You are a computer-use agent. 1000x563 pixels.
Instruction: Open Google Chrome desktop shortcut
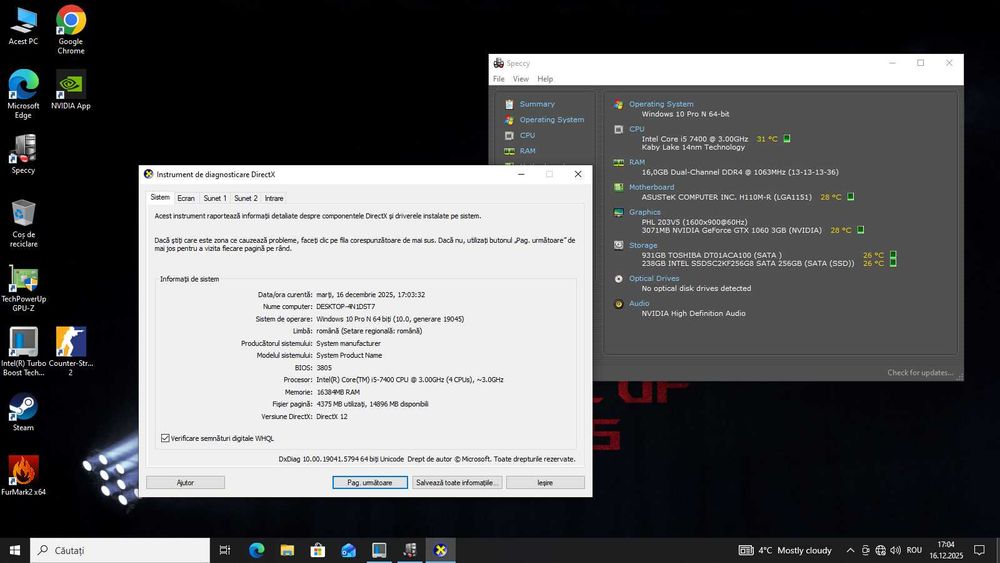pyautogui.click(x=71, y=30)
